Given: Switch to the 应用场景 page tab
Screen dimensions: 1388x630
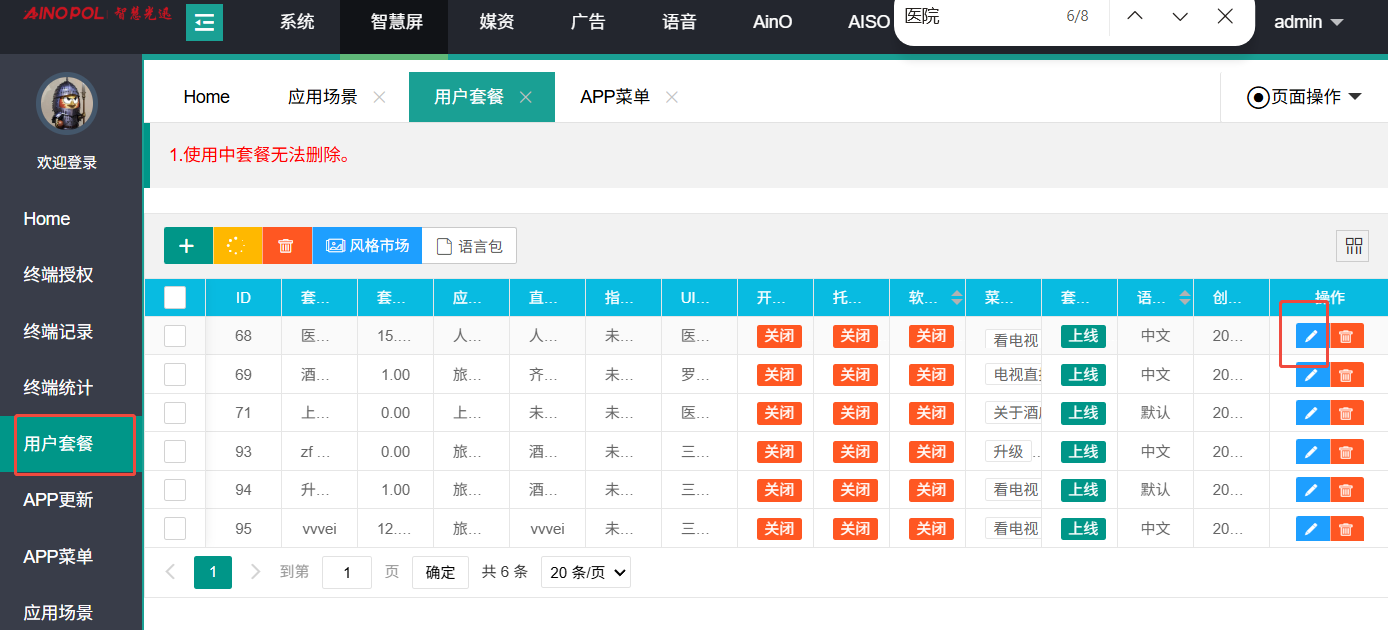Looking at the screenshot, I should pos(323,97).
